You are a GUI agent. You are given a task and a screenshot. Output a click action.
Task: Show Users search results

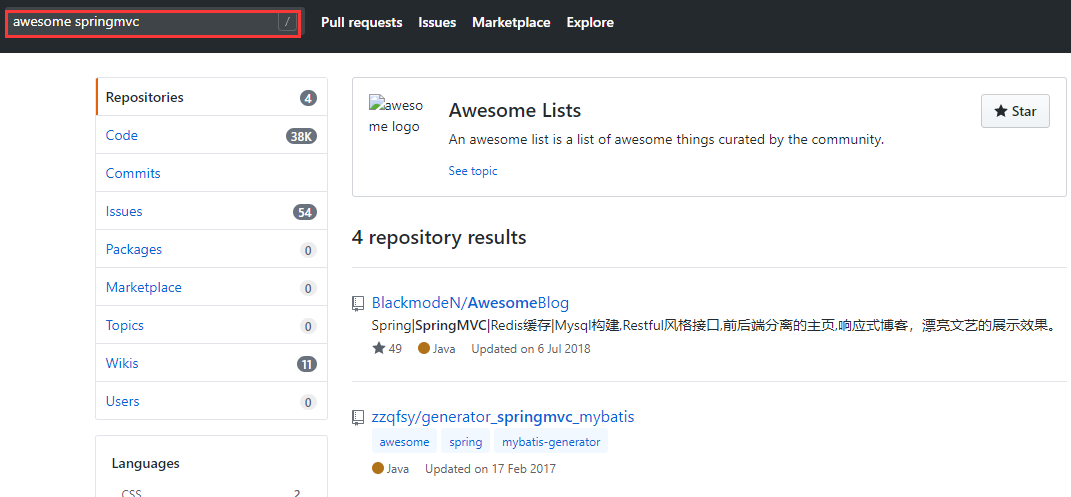(212, 401)
